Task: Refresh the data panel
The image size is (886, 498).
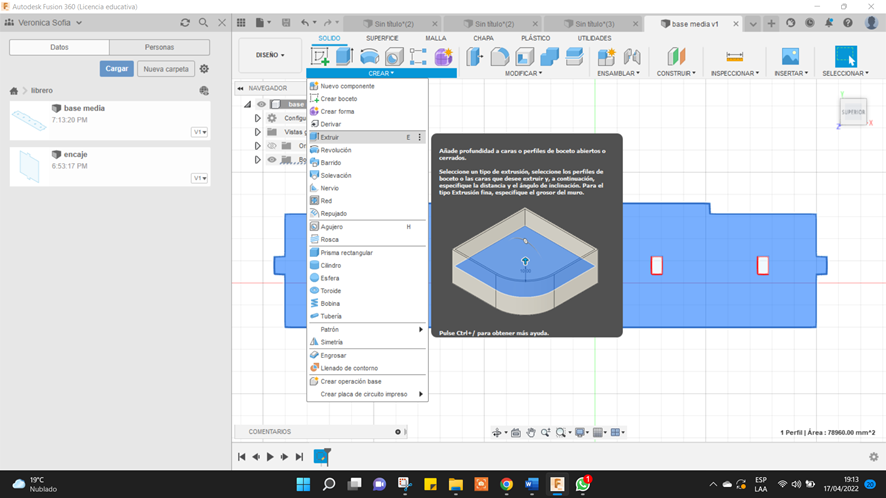Action: 185,22
